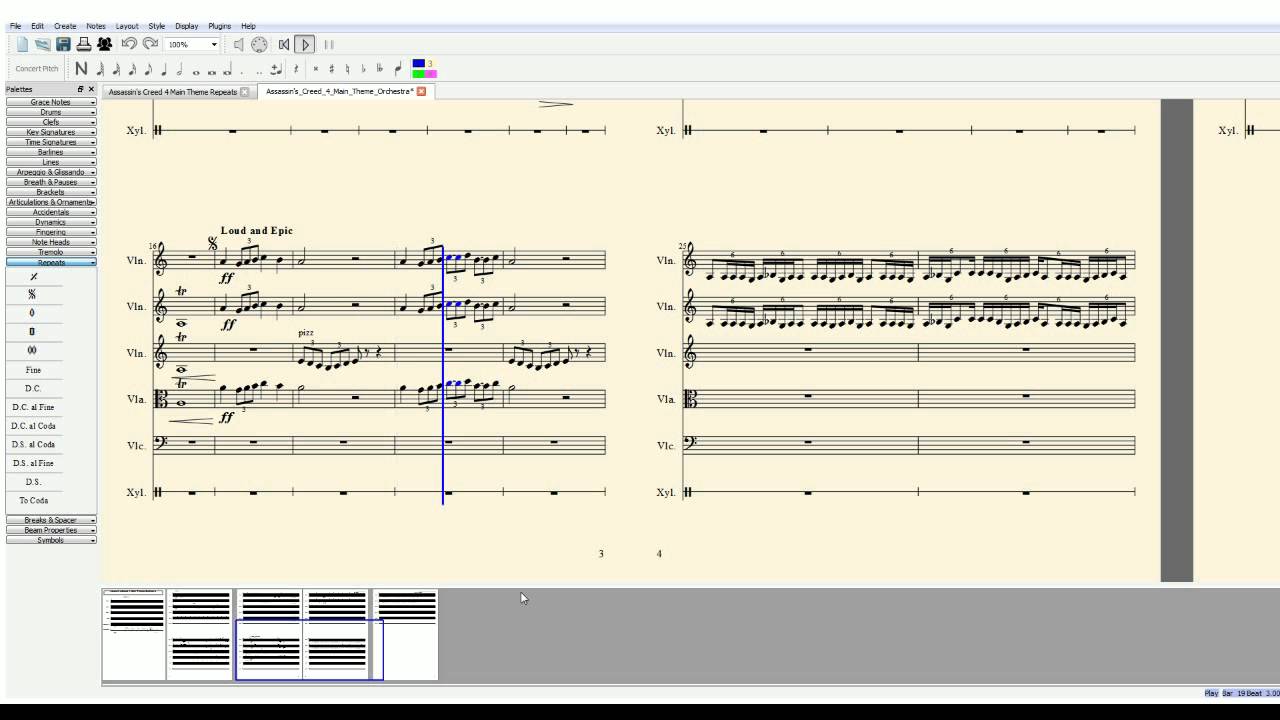1280x720 pixels.
Task: Switch to voice 2 (green)
Action: coord(418,73)
